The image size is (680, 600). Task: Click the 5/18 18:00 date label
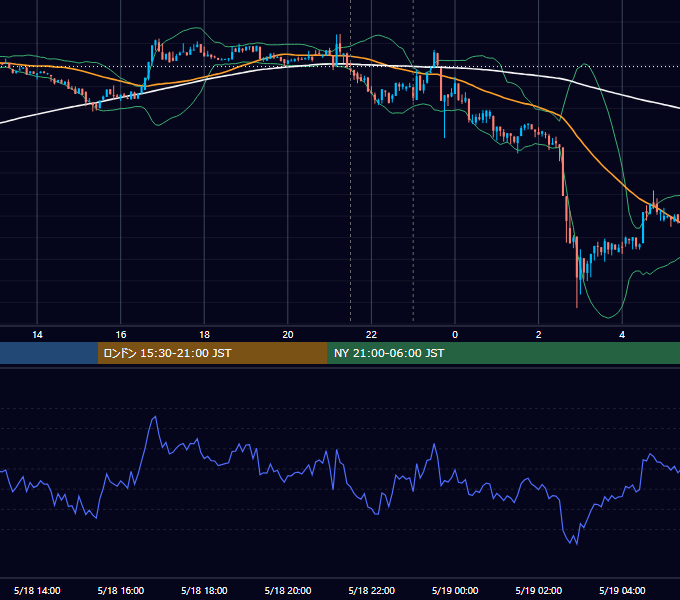204,590
